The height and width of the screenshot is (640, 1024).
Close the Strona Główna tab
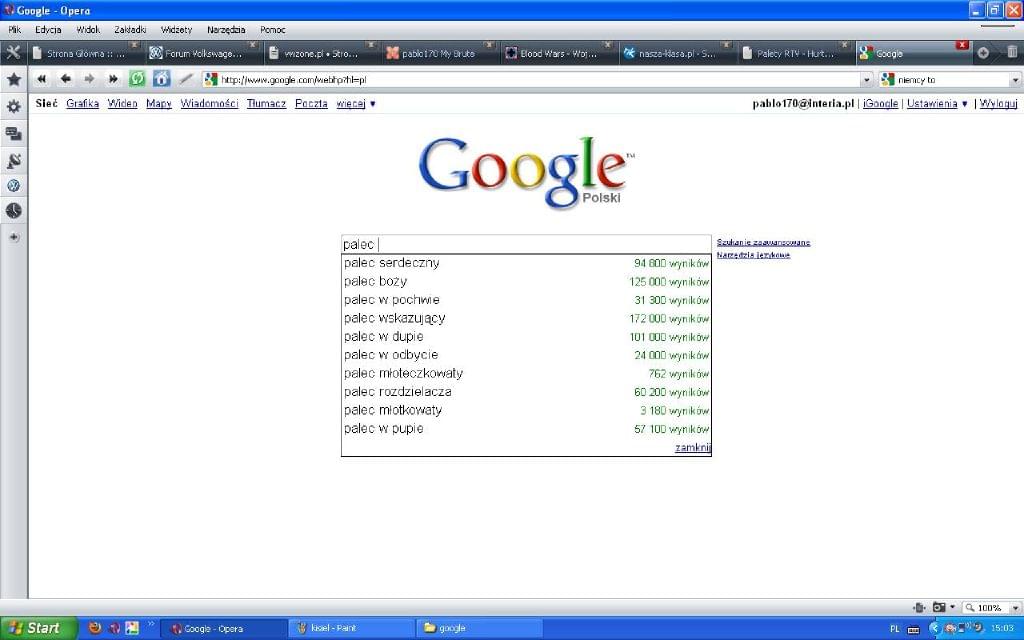pos(135,44)
